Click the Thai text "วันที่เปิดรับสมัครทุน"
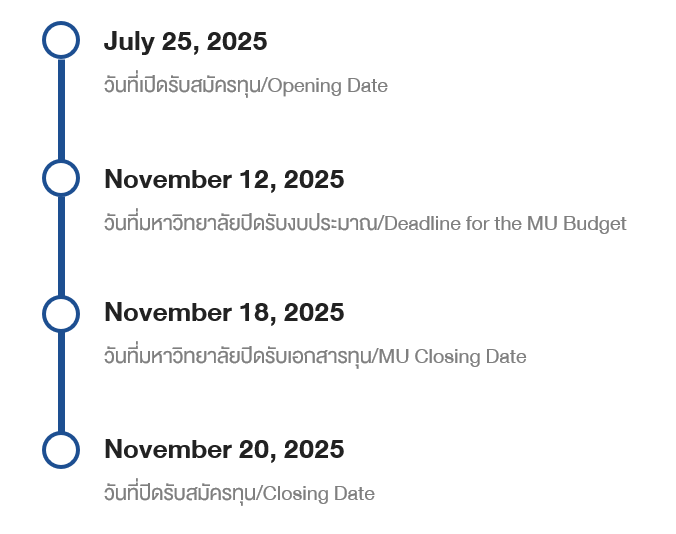The image size is (676, 534). point(180,86)
